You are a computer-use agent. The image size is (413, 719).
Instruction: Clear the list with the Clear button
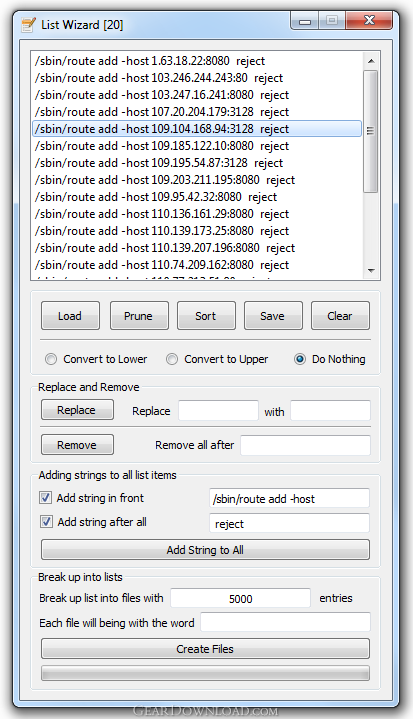click(x=340, y=315)
